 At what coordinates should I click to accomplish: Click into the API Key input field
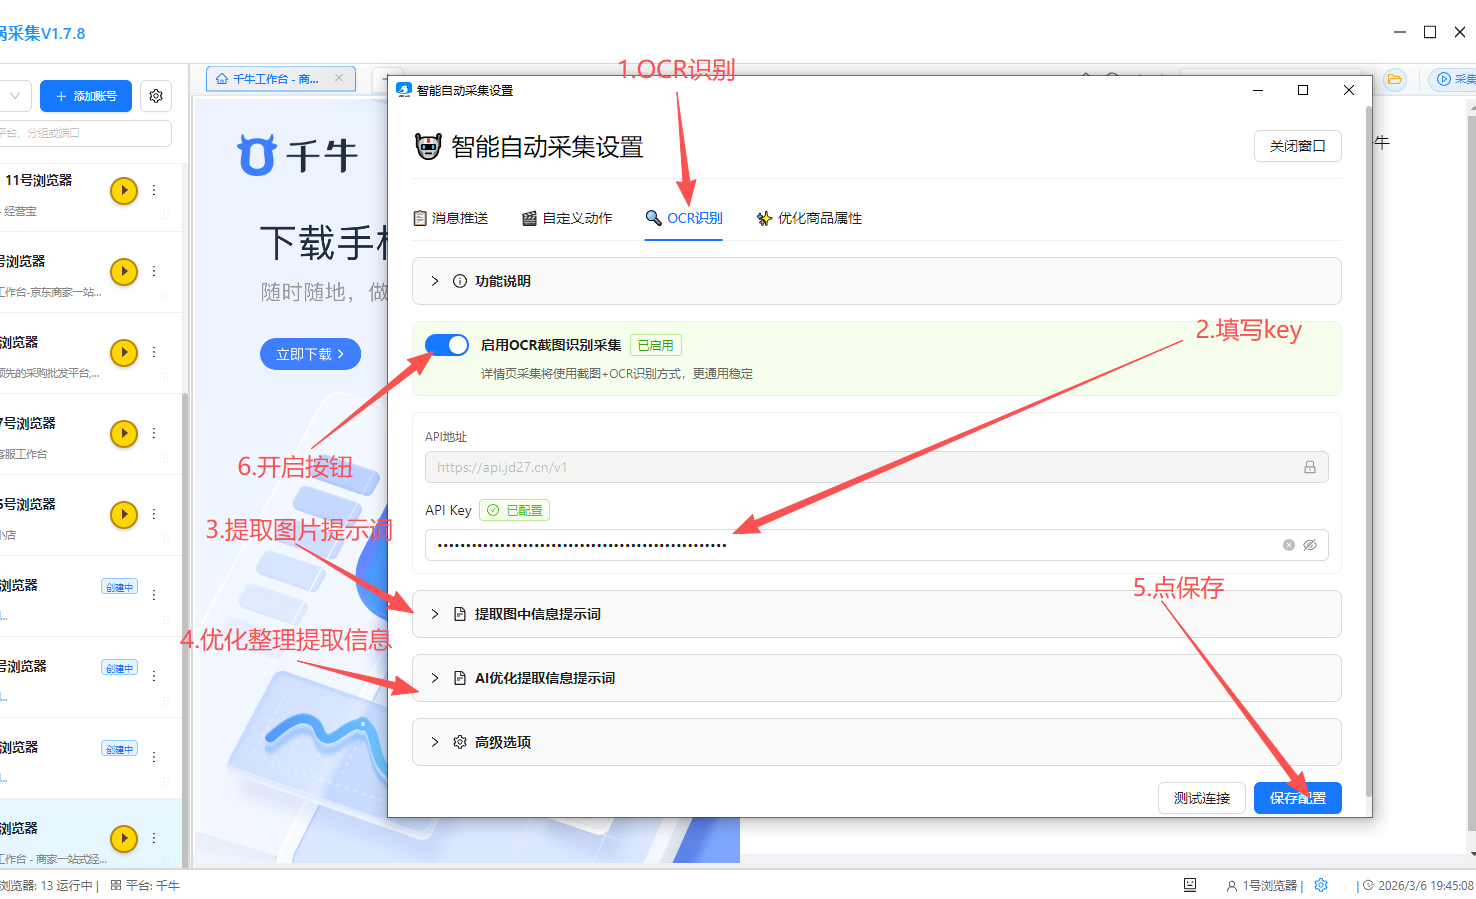tap(850, 545)
